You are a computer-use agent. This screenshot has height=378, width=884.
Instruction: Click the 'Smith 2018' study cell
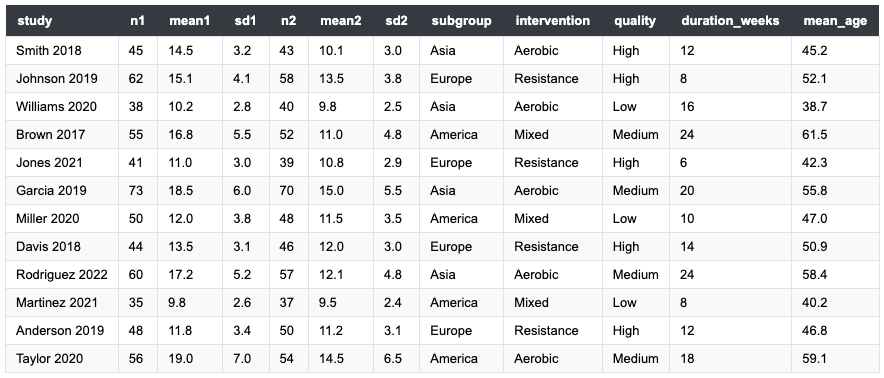click(48, 51)
